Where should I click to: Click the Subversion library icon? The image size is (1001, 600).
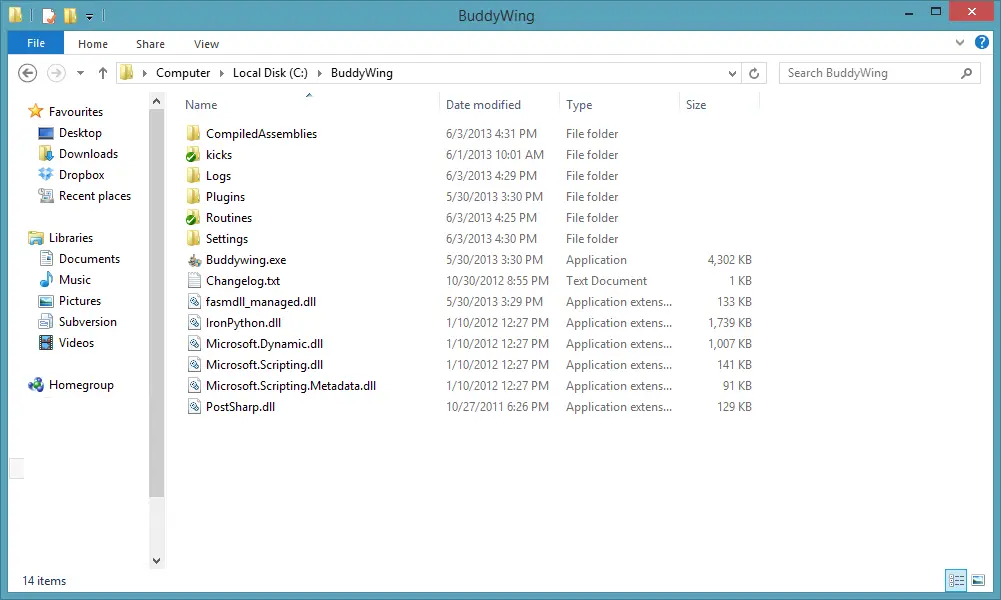[x=46, y=322]
